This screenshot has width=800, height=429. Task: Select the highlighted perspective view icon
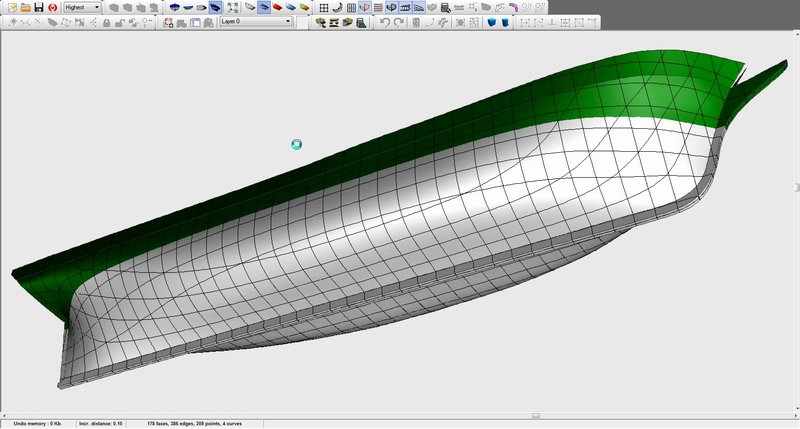coord(214,7)
